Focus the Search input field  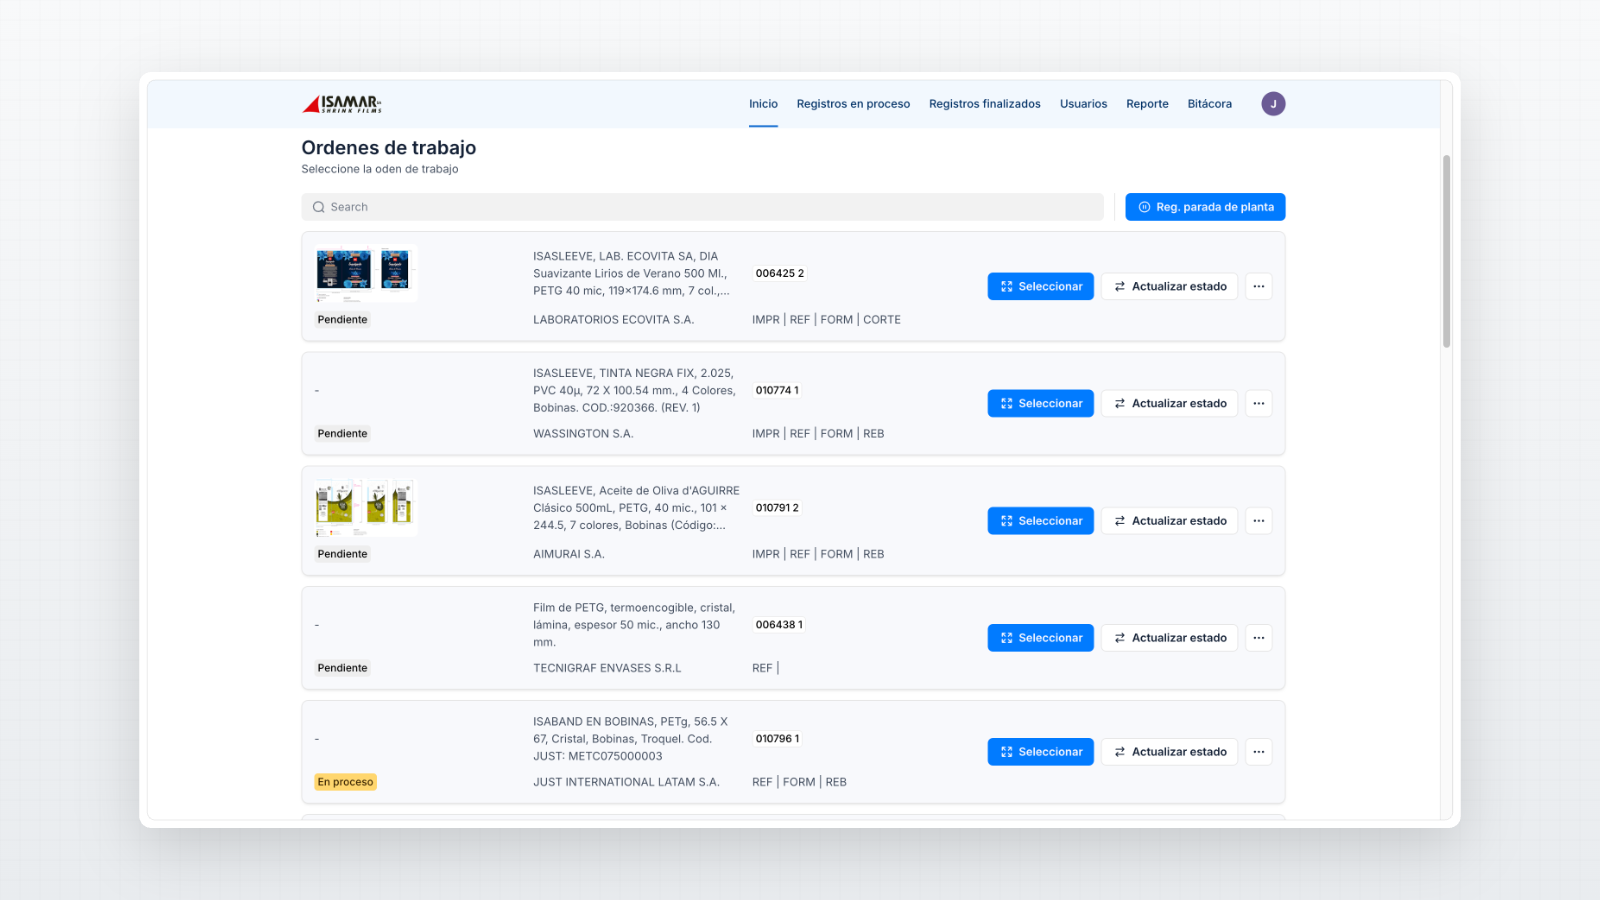coord(703,207)
